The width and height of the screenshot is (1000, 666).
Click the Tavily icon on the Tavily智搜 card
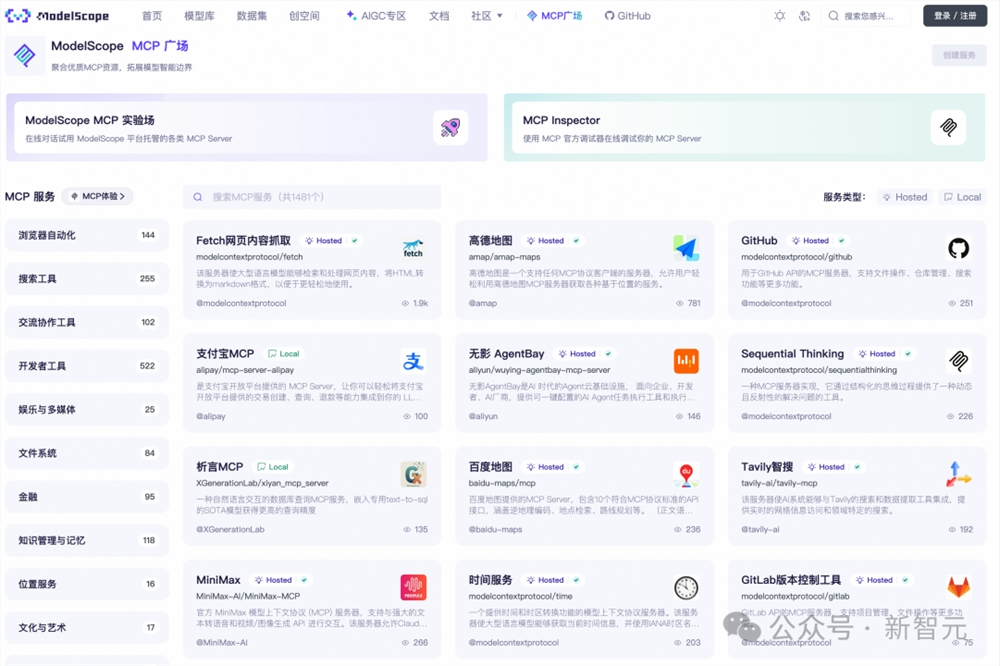coord(958,474)
